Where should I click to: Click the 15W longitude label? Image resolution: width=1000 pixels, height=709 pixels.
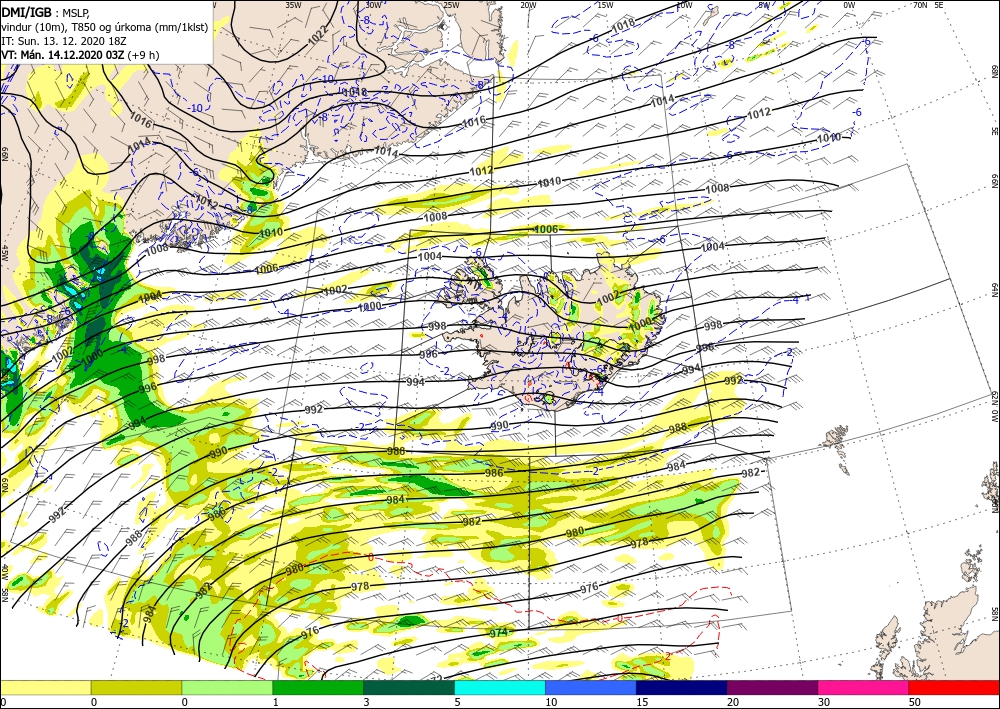coord(605,5)
